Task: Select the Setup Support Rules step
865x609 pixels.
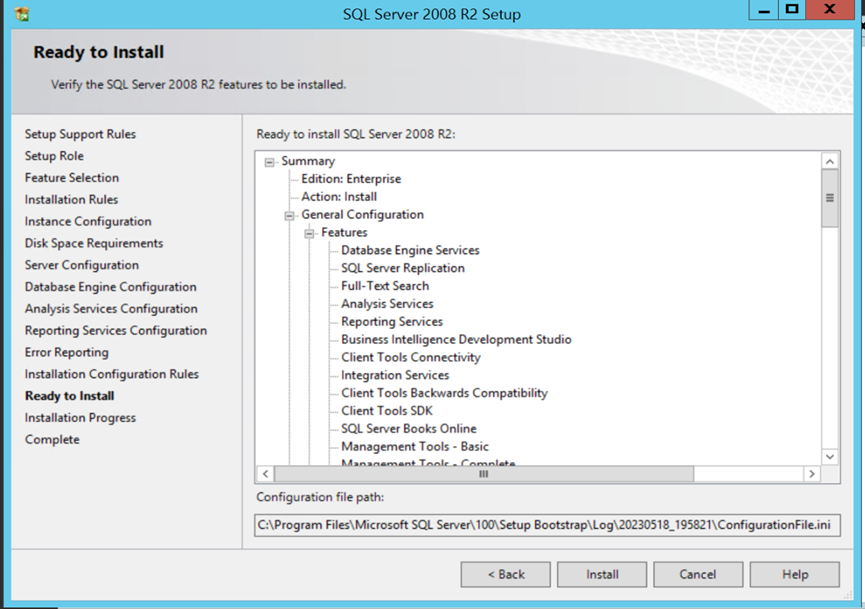Action: click(80, 134)
